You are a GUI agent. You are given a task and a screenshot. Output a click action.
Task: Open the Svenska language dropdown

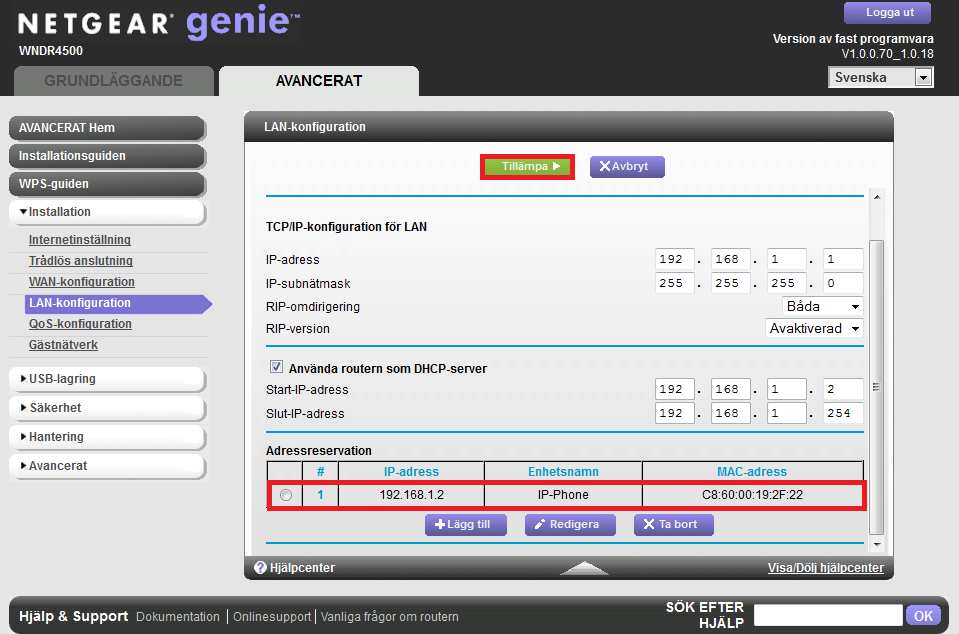coord(881,78)
